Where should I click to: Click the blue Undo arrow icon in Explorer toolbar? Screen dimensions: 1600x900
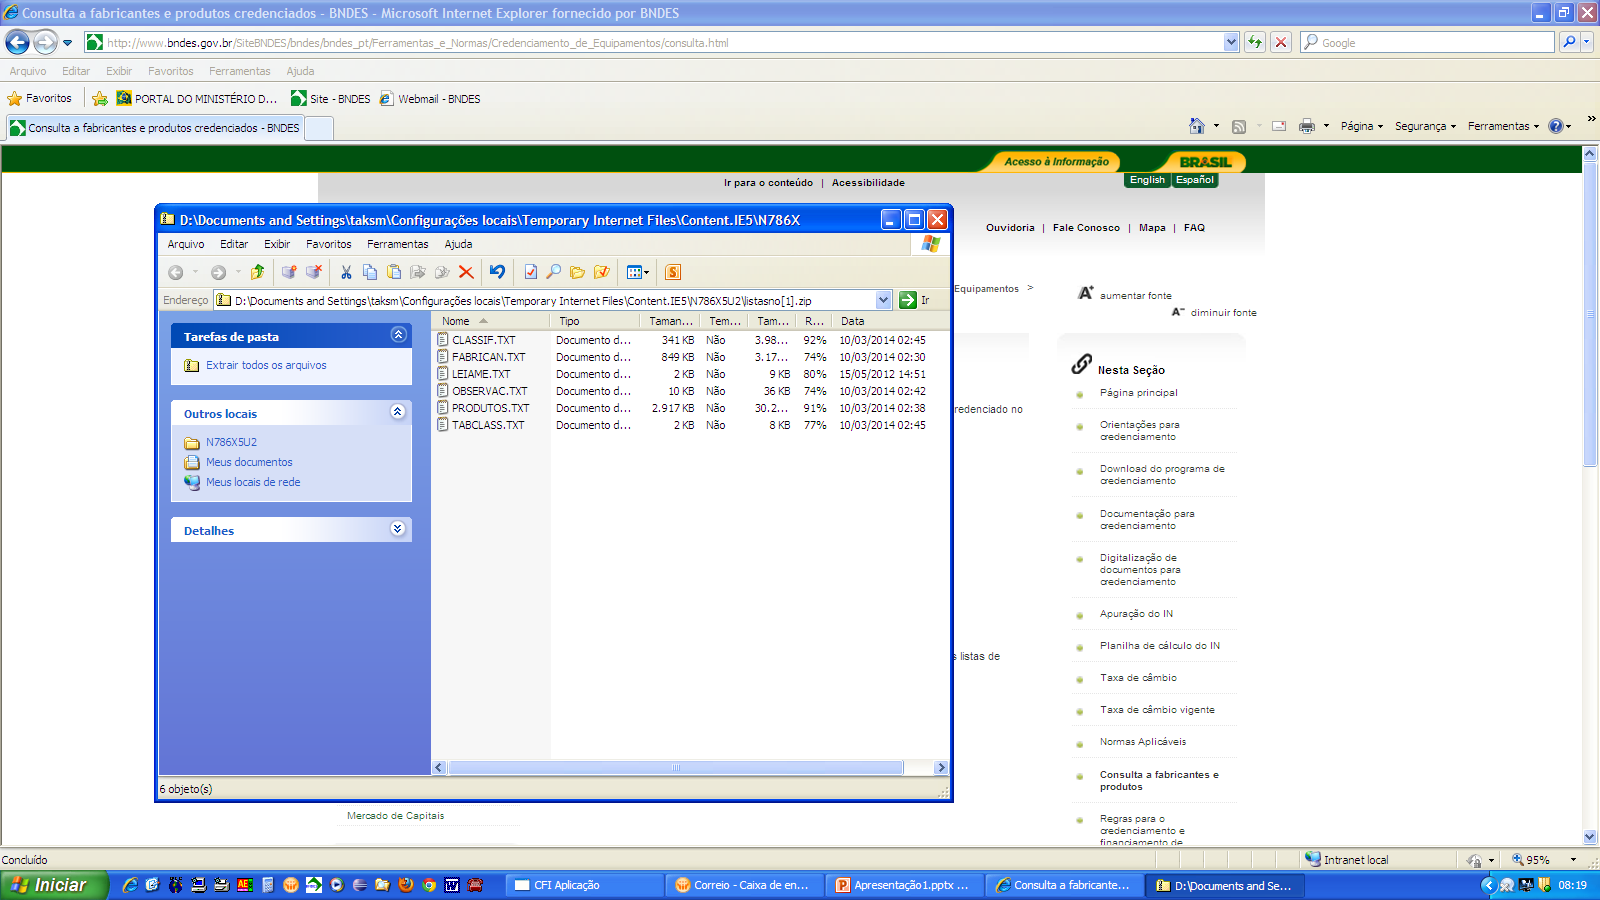point(497,272)
